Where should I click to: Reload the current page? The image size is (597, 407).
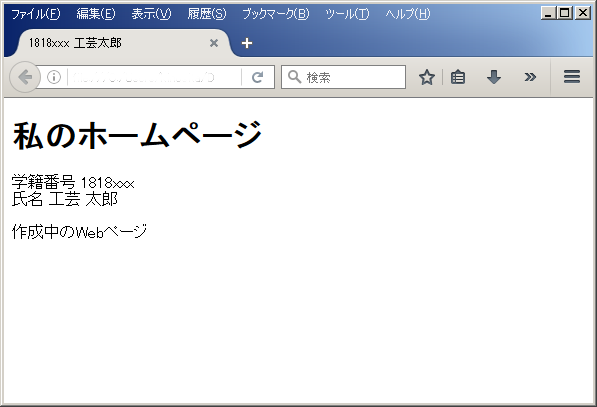point(258,77)
